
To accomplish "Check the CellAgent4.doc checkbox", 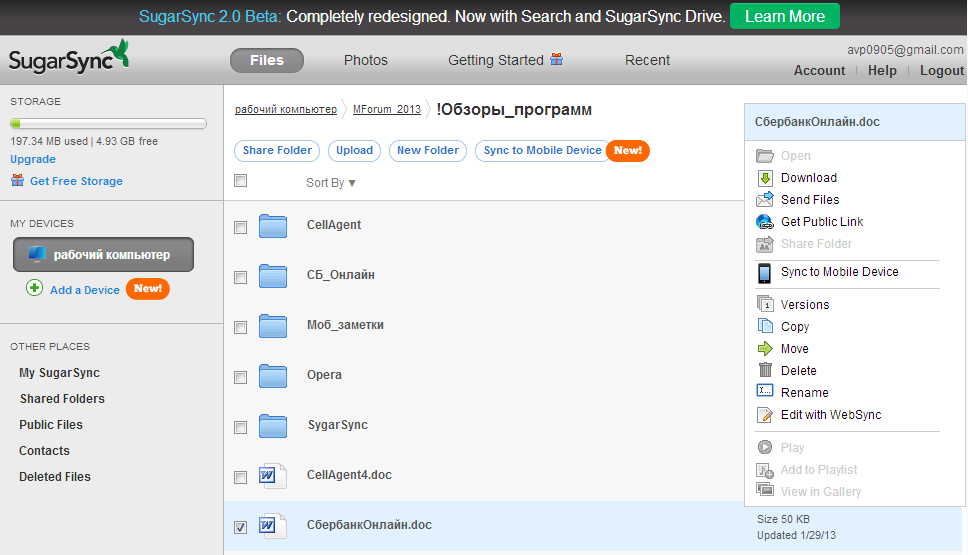I will click(x=241, y=477).
